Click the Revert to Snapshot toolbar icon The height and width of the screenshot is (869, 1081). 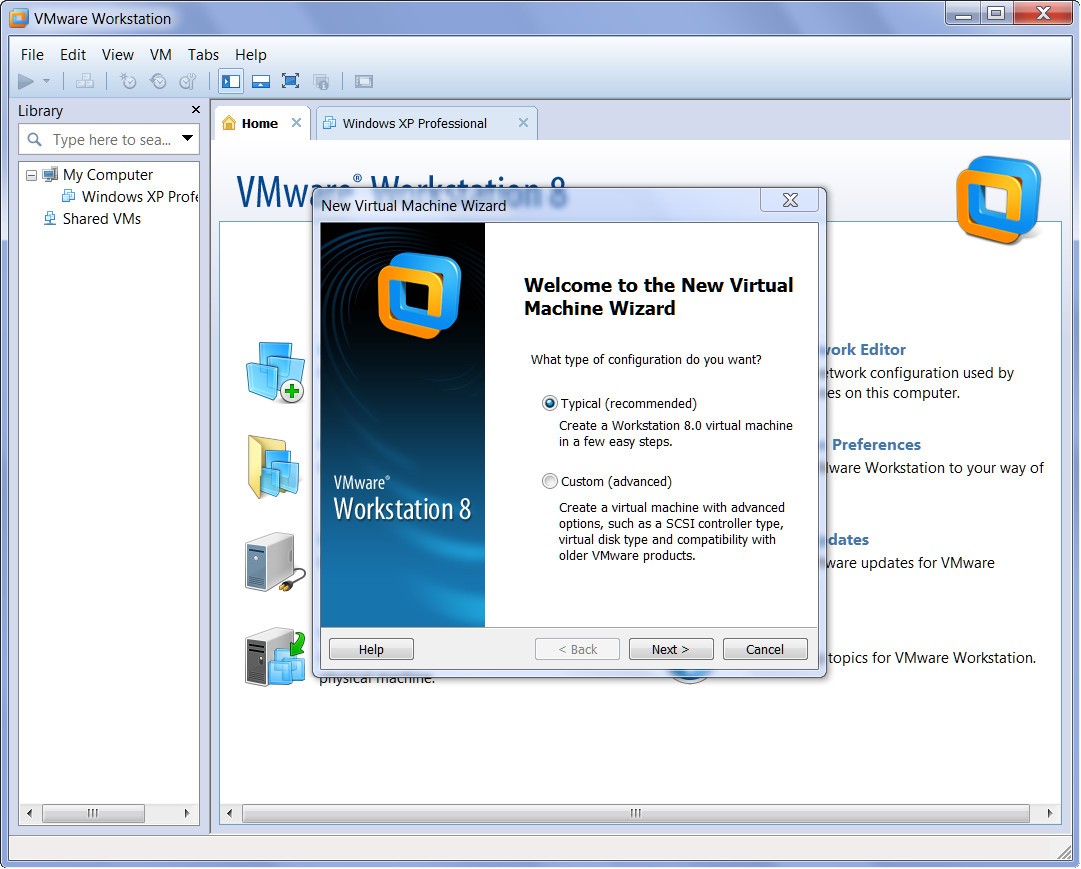click(158, 81)
